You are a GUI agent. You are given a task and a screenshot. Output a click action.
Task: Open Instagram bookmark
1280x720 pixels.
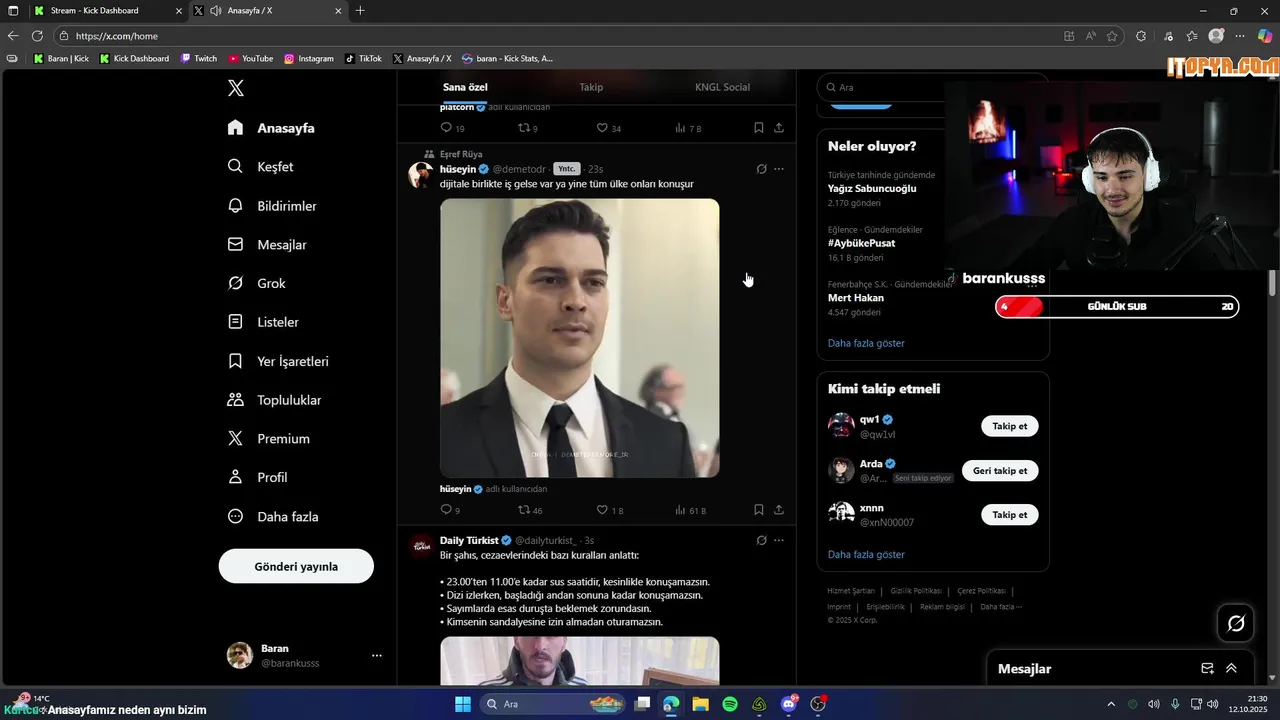pyautogui.click(x=309, y=59)
